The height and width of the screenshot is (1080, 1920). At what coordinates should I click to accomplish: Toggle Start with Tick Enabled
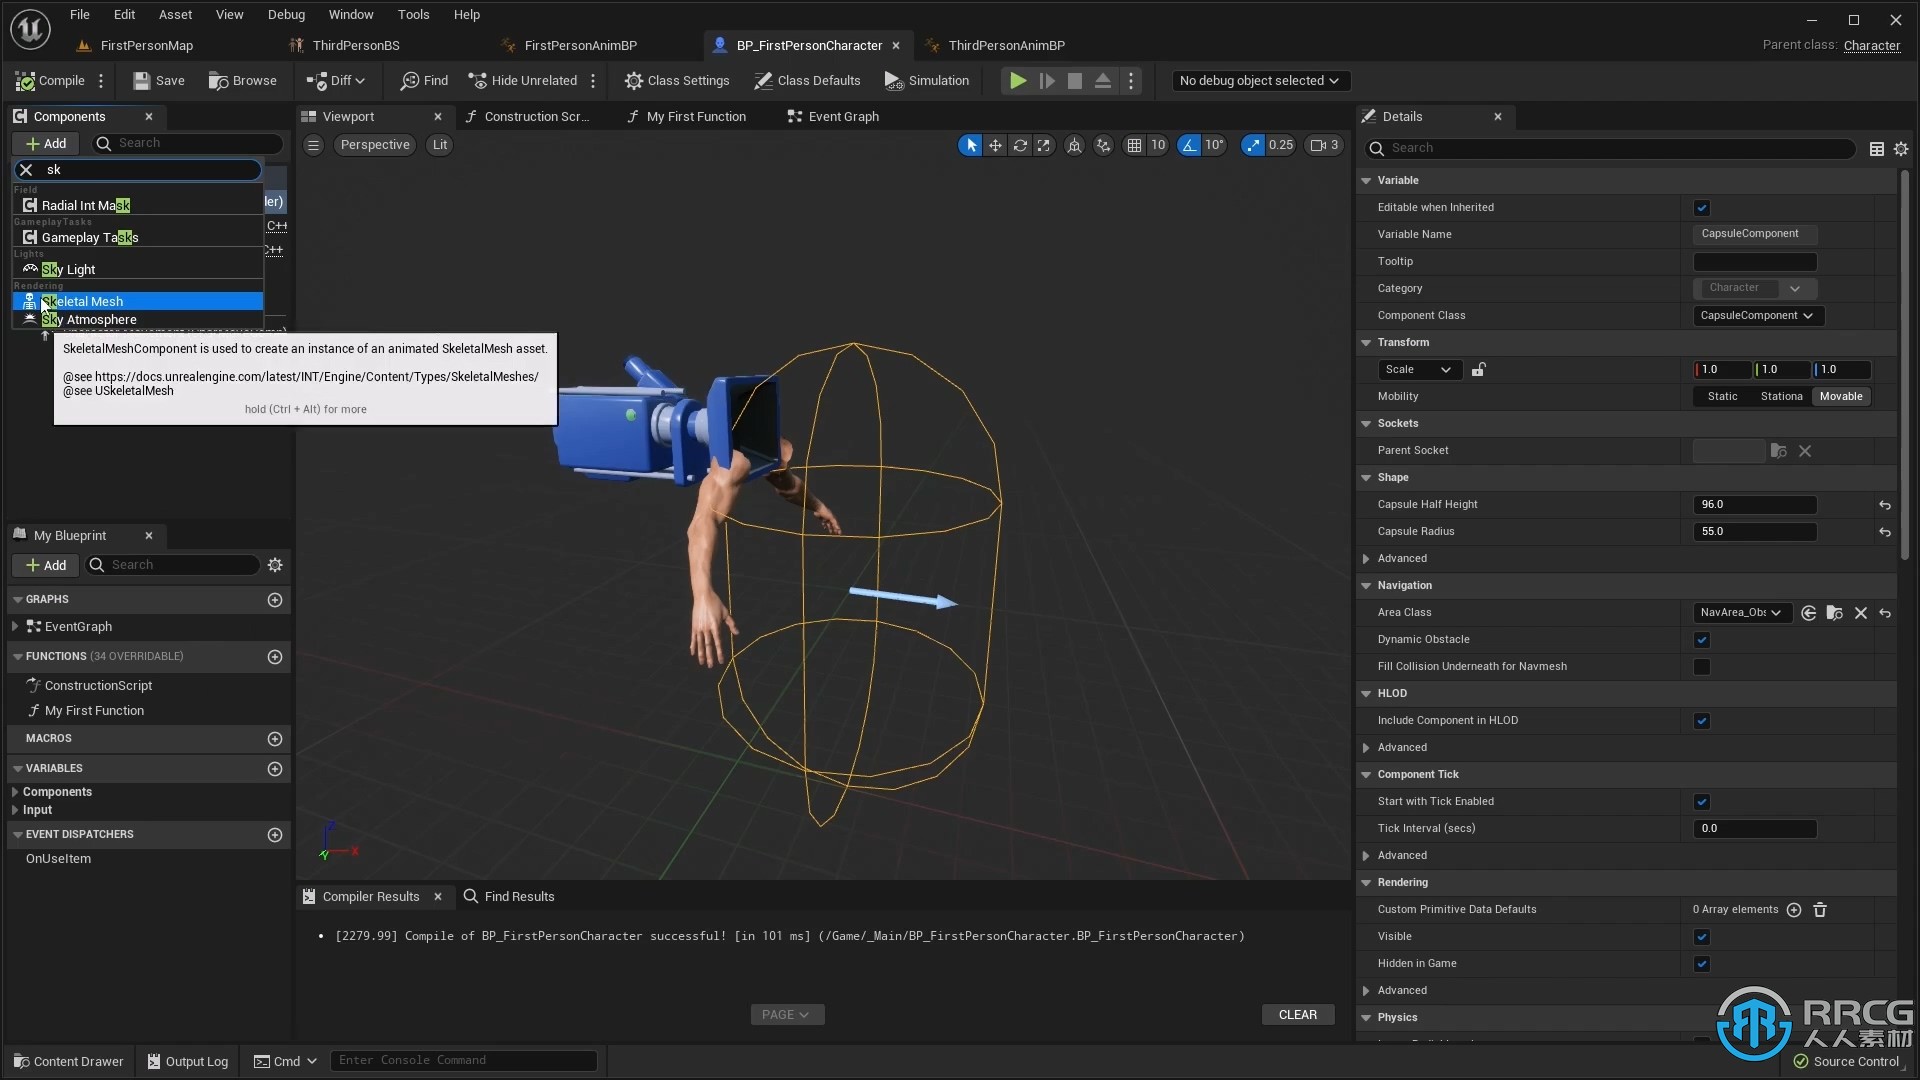click(1702, 802)
